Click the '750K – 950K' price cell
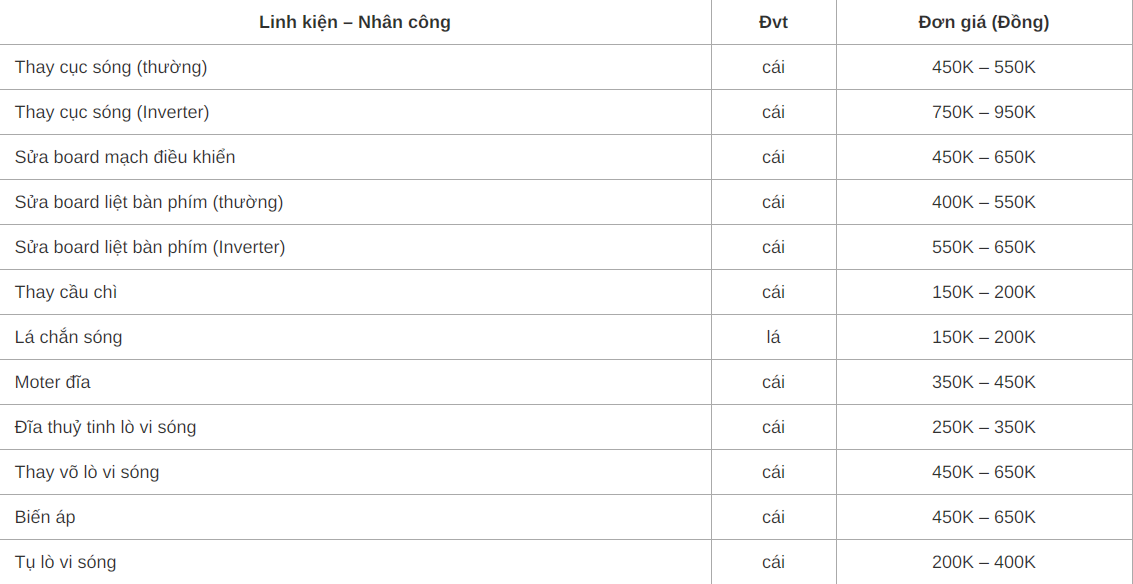Image resolution: width=1133 pixels, height=584 pixels. (x=984, y=112)
